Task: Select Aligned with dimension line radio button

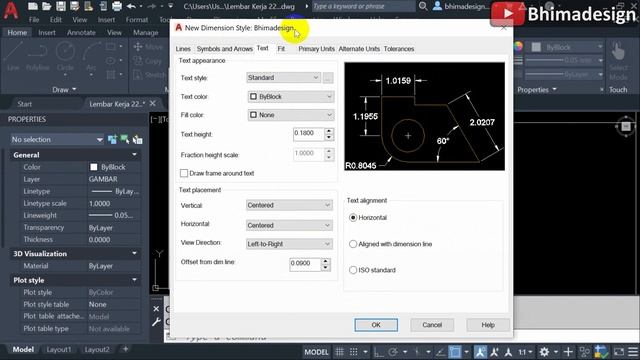Action: pos(353,244)
